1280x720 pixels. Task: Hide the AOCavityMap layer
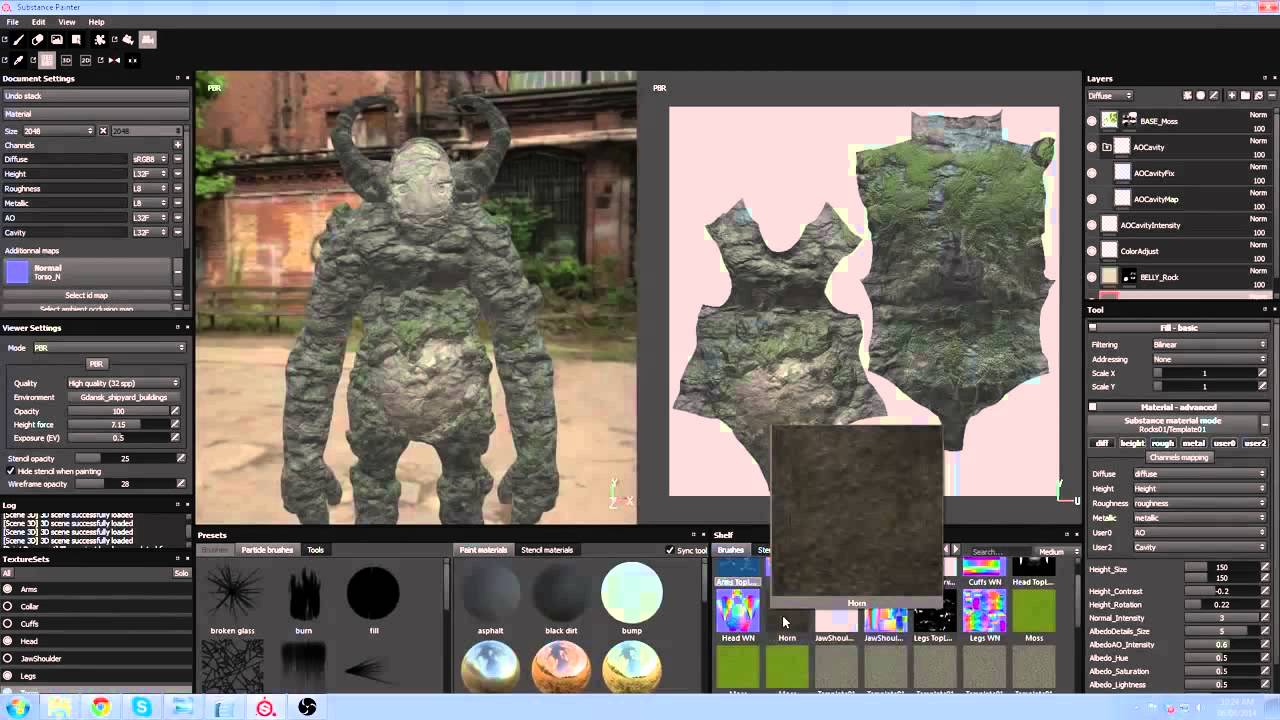tap(1091, 199)
